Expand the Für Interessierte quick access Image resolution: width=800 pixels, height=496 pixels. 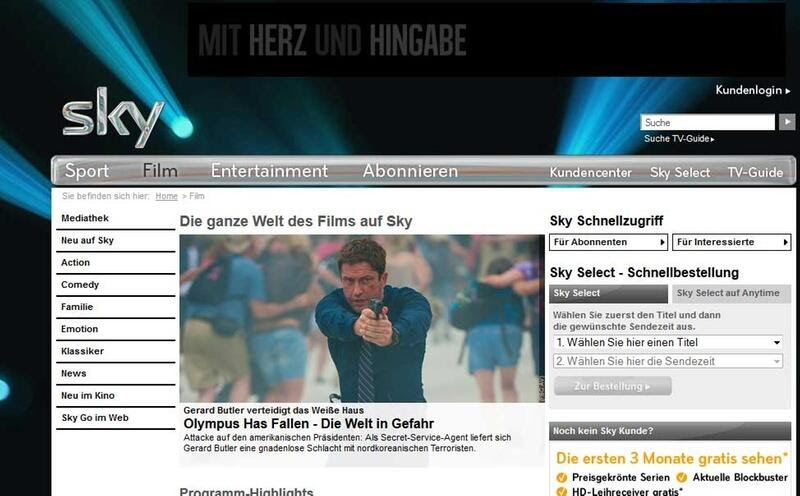732,242
